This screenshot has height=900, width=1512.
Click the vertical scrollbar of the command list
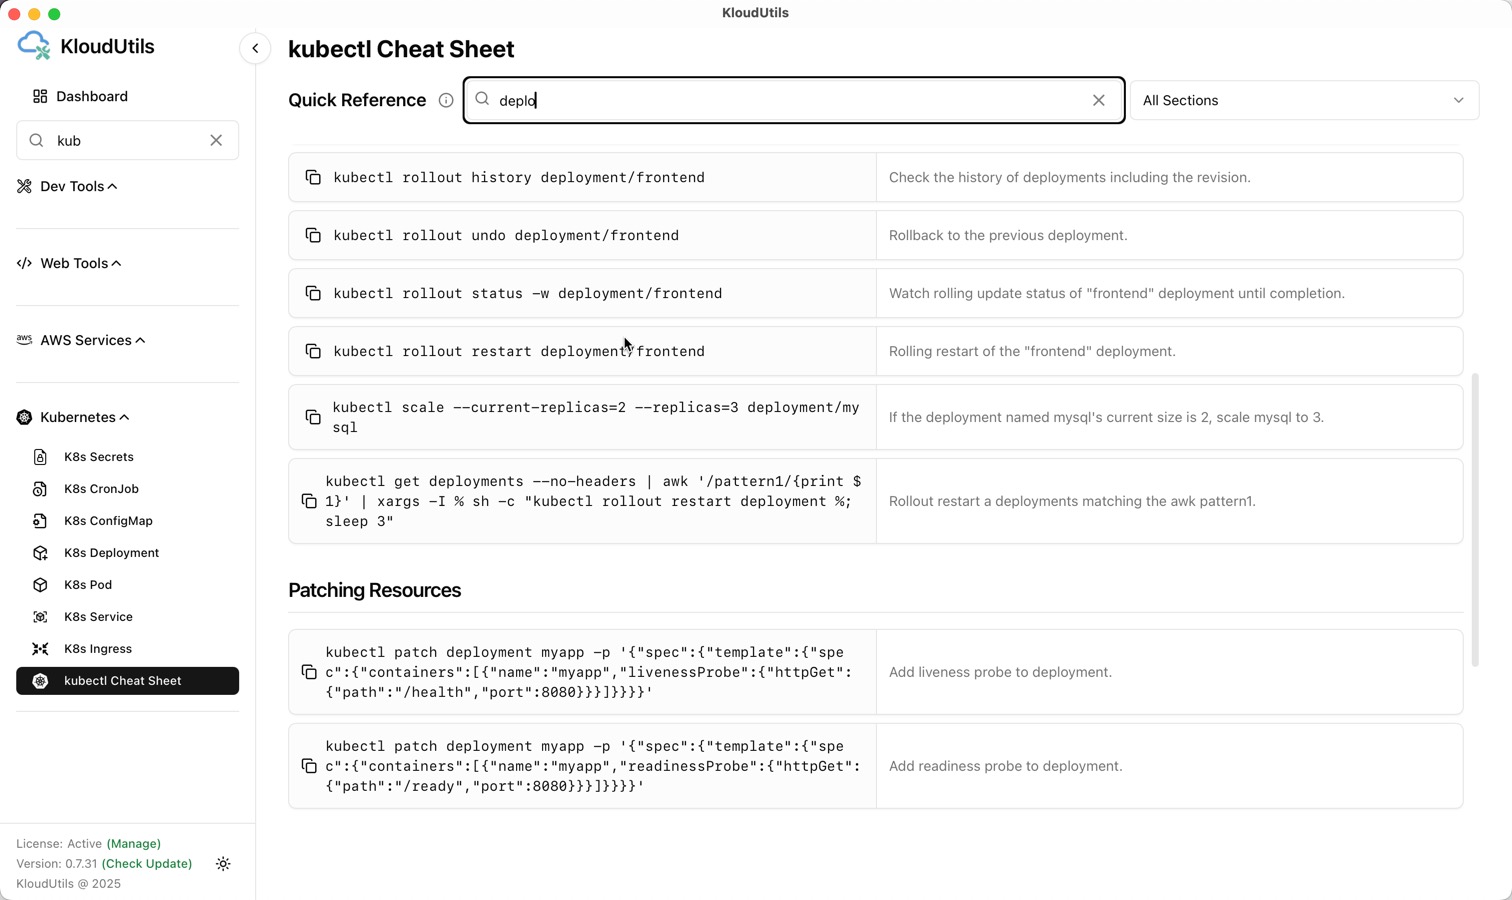1474,520
